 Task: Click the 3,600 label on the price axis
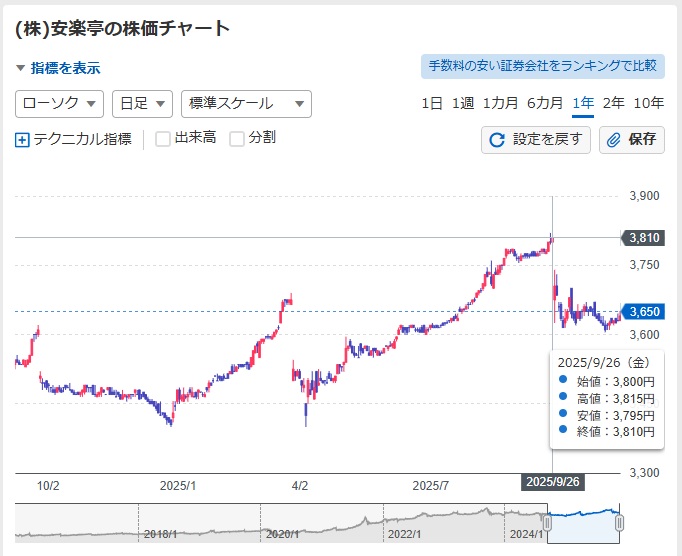(x=644, y=335)
